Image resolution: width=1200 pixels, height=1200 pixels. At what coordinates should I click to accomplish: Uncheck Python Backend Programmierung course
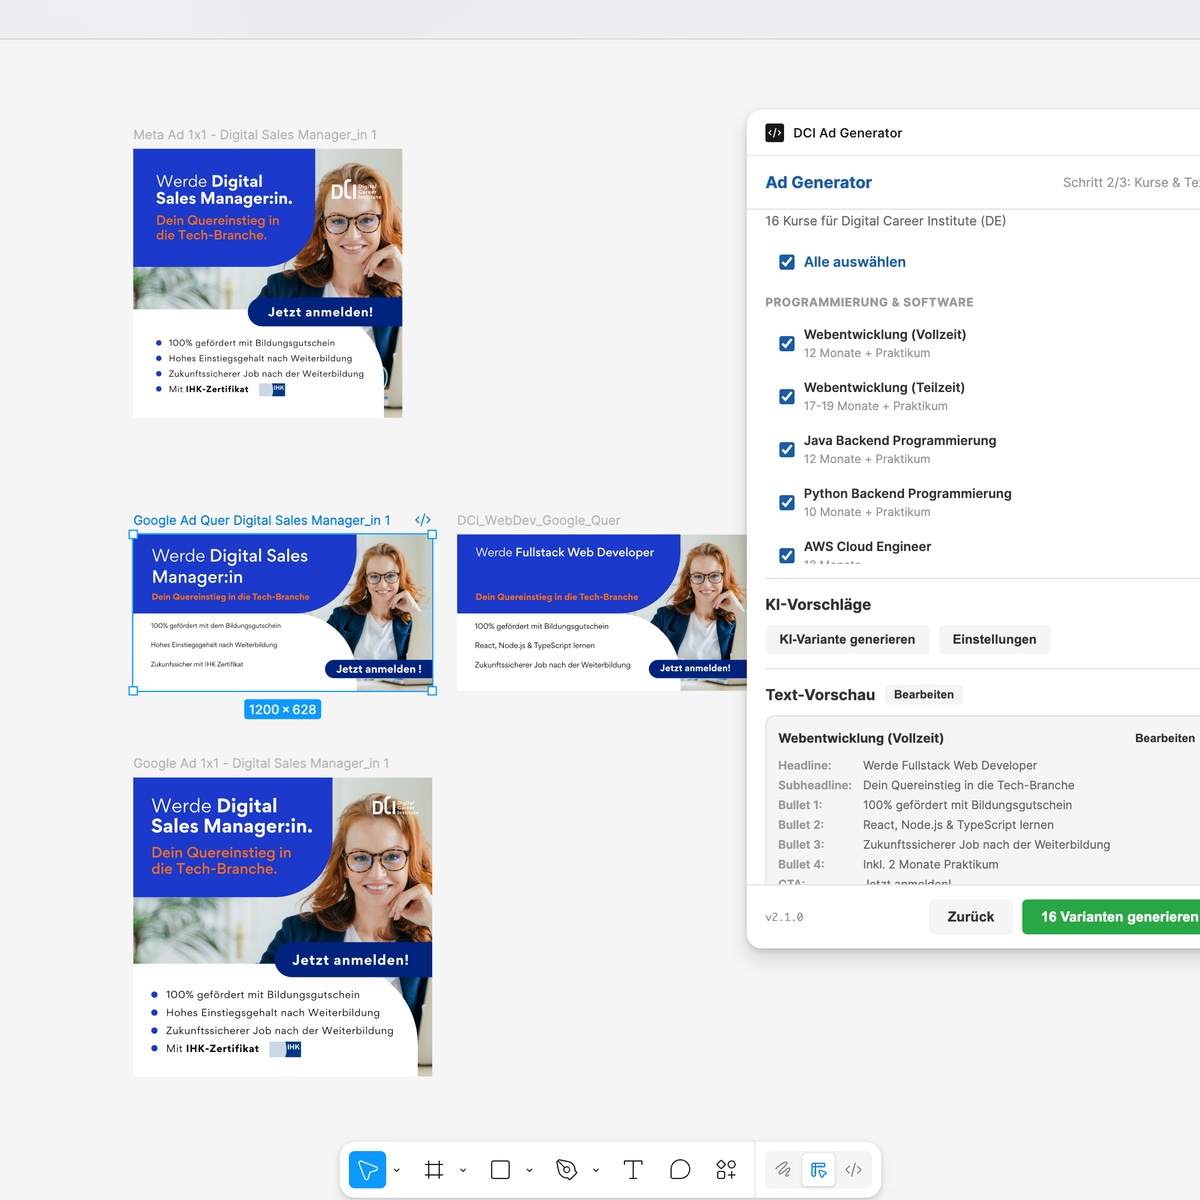pyautogui.click(x=787, y=503)
